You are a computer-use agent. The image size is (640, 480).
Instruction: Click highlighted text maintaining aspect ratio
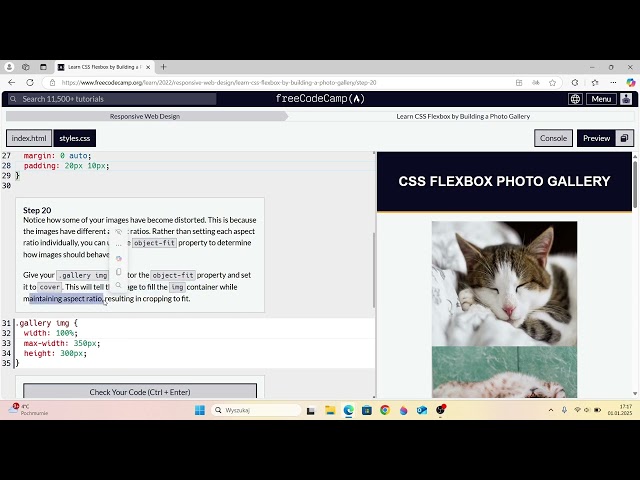66,299
